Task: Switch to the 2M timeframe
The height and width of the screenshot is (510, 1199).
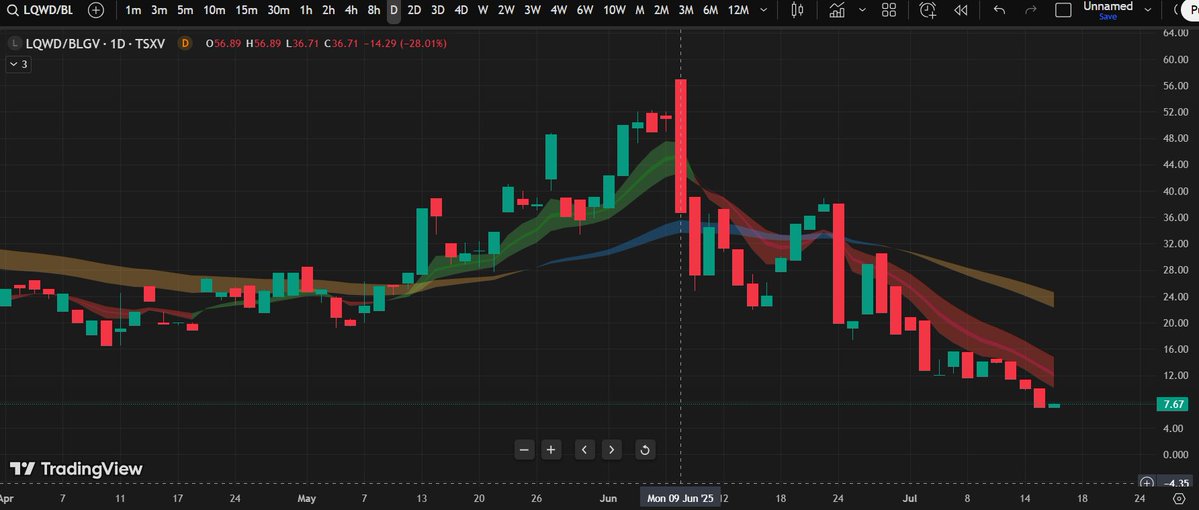Action: coord(661,10)
